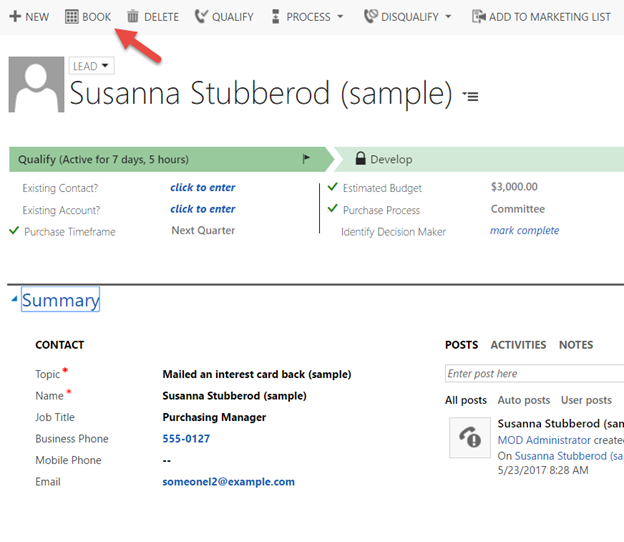Image resolution: width=624 pixels, height=542 pixels.
Task: Click the New plus icon
Action: (x=15, y=17)
